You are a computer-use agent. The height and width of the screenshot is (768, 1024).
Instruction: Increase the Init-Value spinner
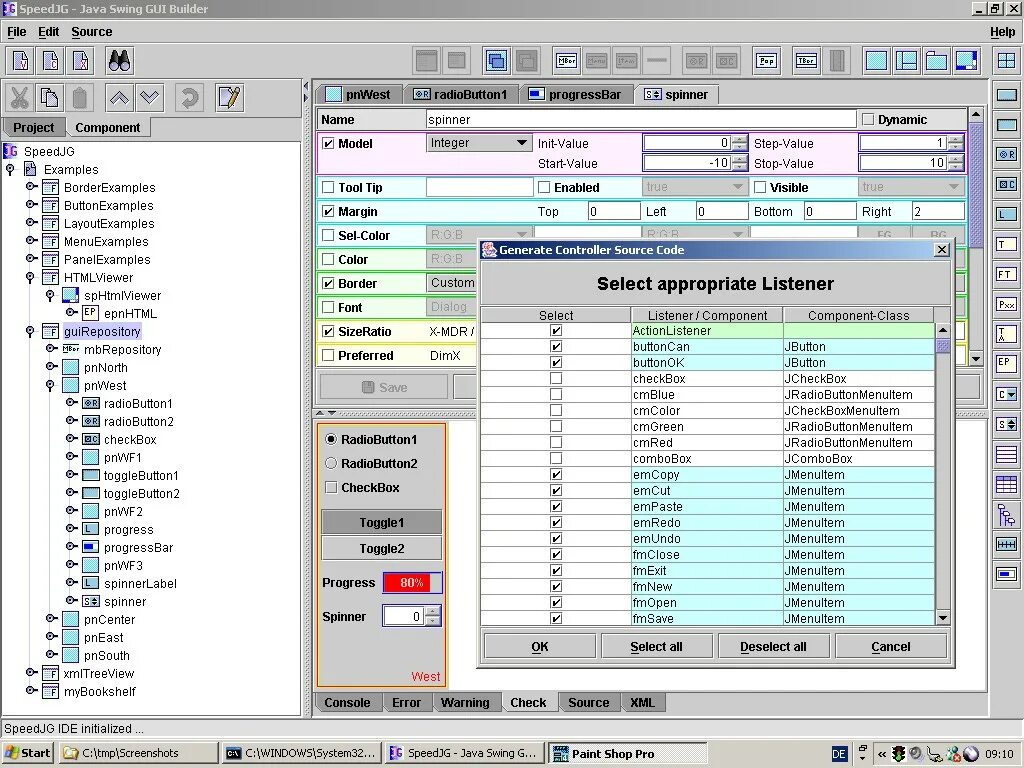click(x=739, y=139)
